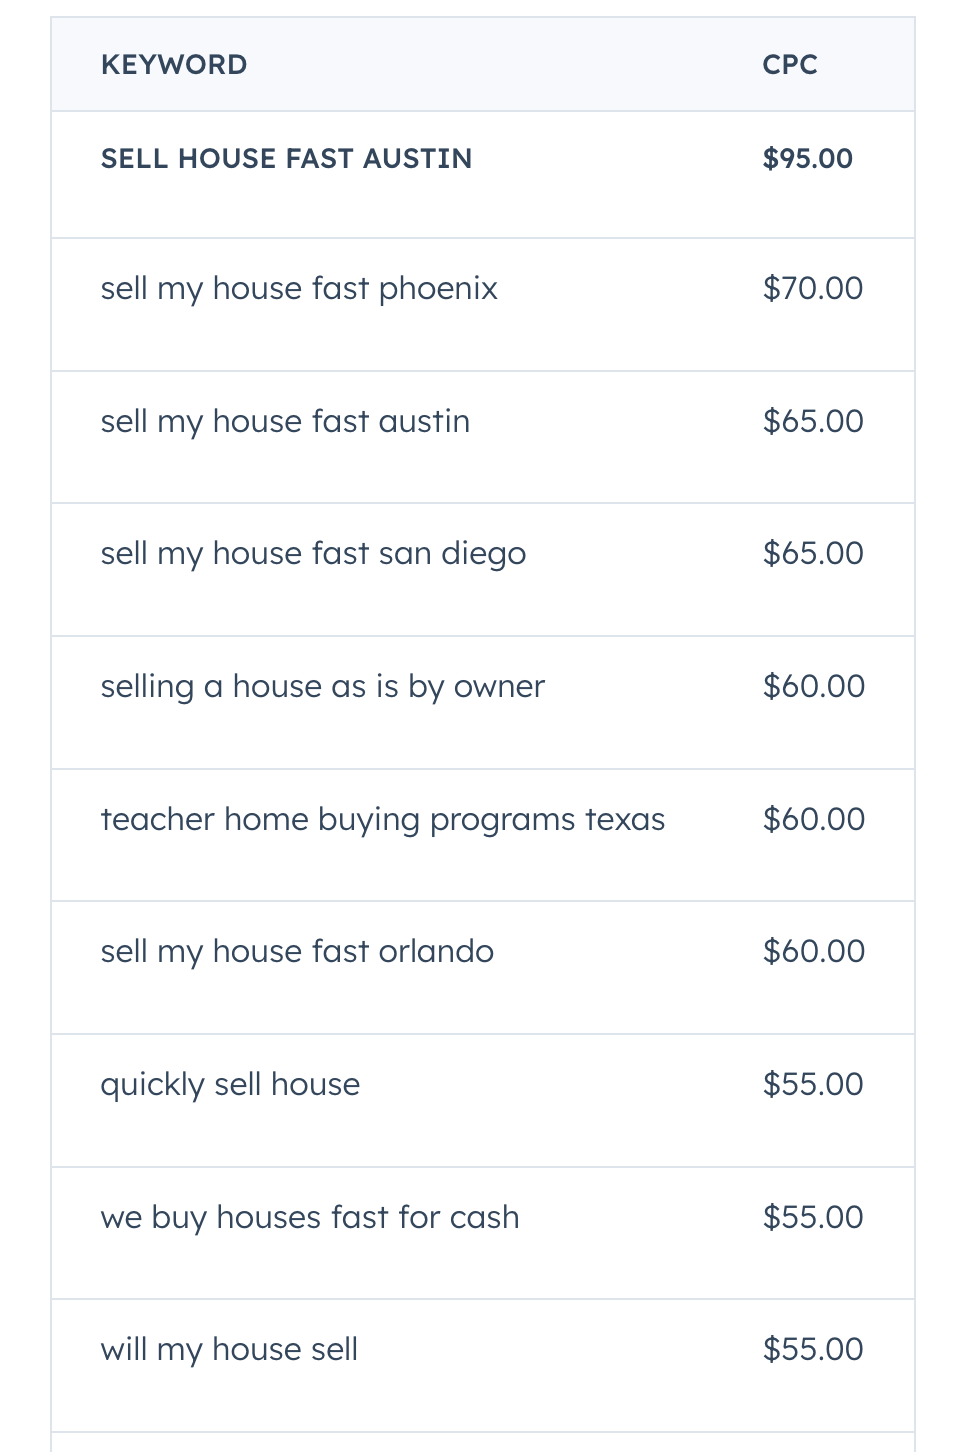The image size is (958, 1452).
Task: Select teacher home buying programs texas
Action: pos(383,820)
